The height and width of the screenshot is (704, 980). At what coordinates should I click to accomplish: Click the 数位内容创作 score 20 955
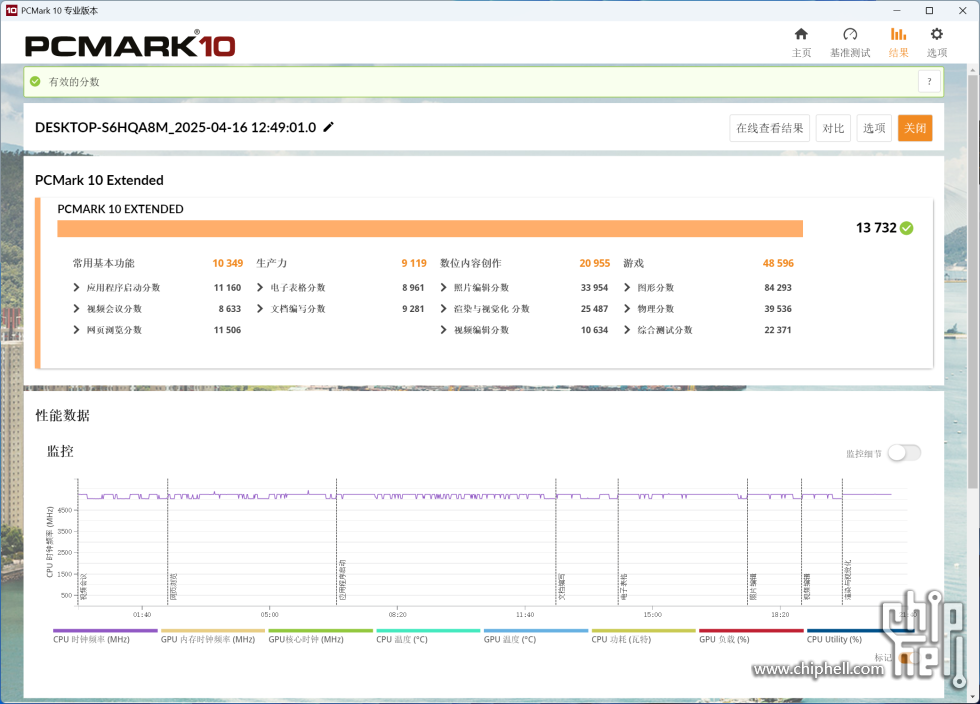[594, 263]
